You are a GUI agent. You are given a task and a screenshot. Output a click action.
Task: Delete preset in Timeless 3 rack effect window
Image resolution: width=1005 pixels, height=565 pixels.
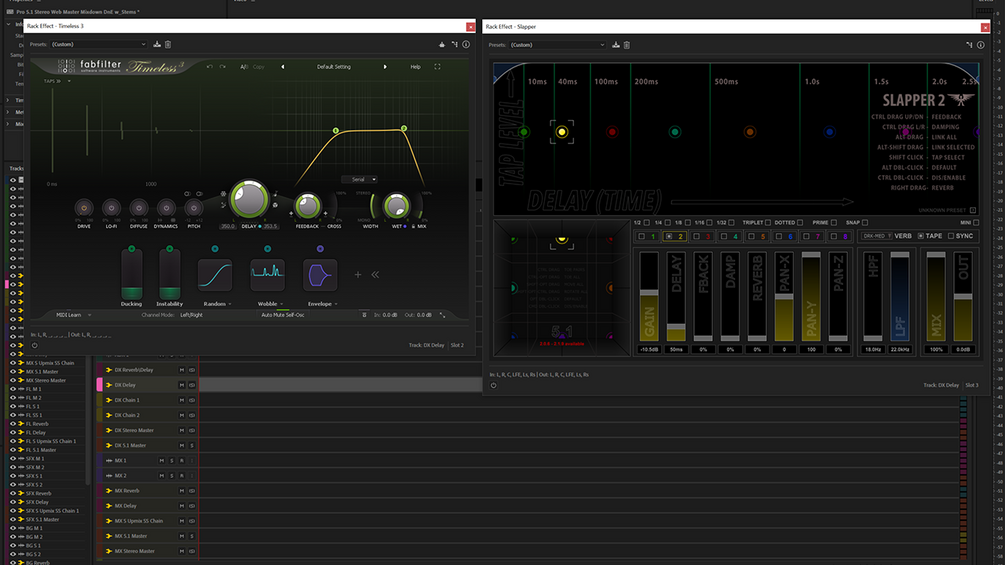[168, 44]
